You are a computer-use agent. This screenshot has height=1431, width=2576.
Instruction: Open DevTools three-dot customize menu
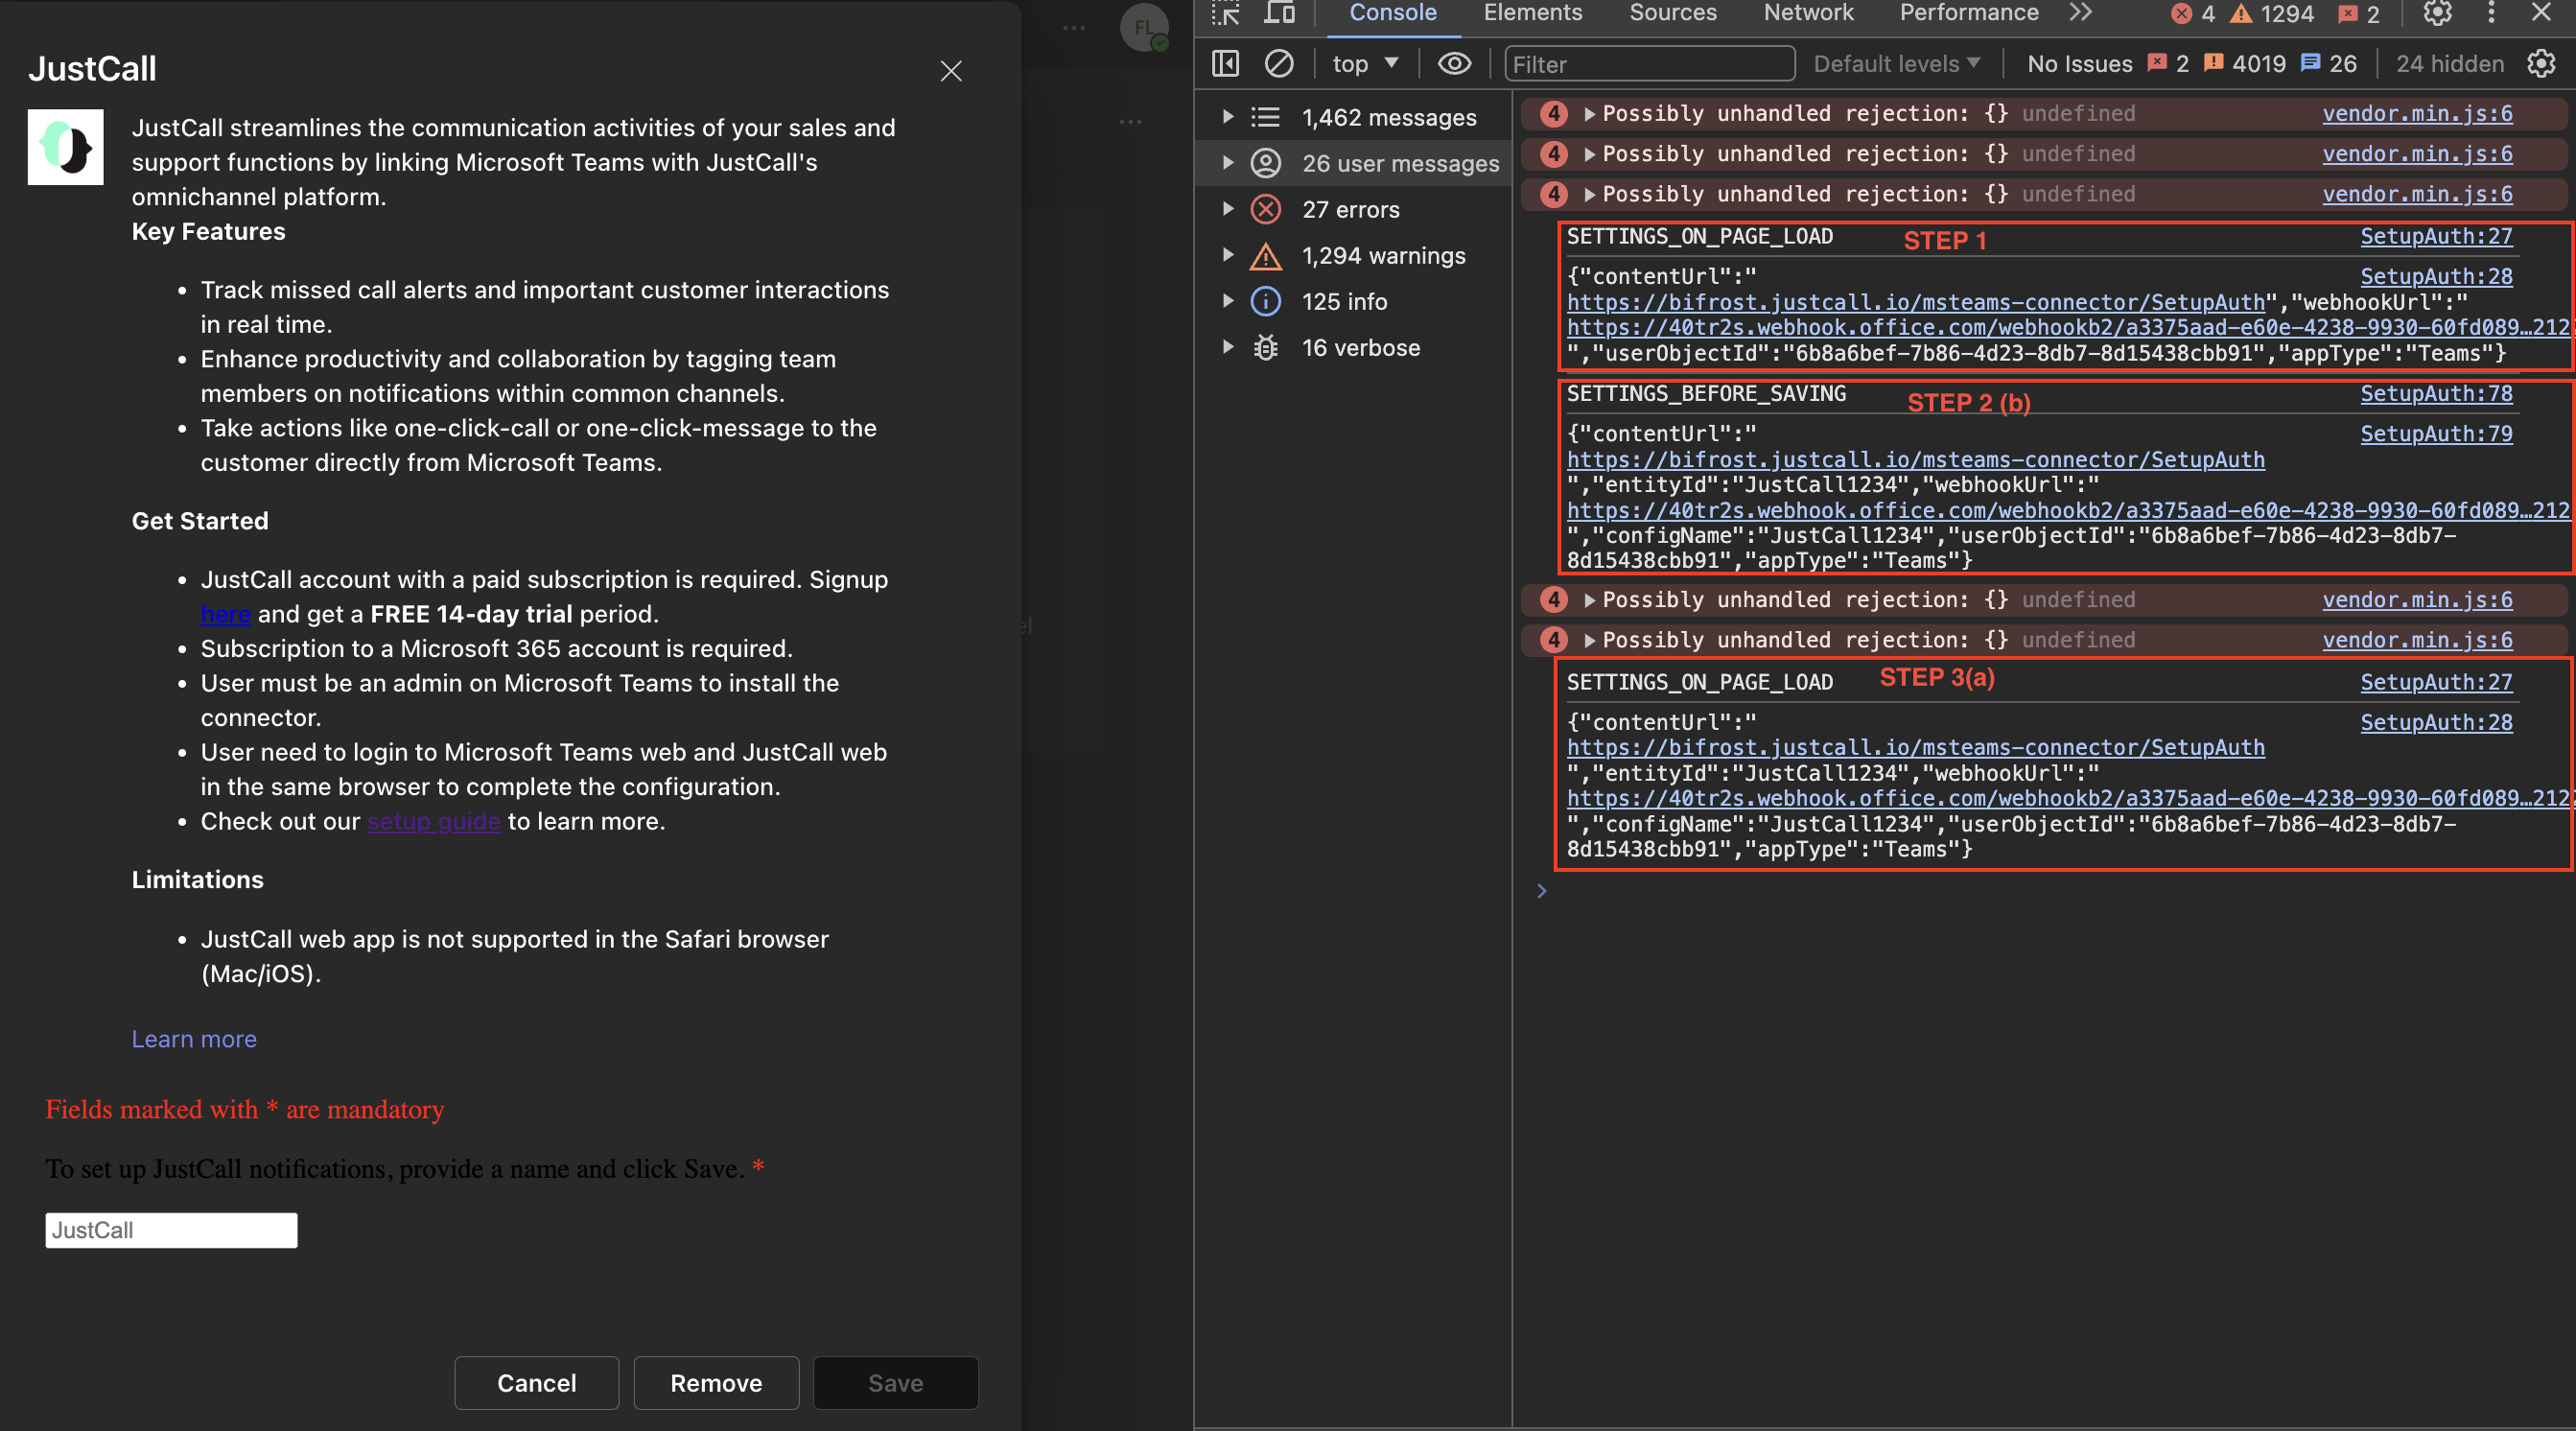tap(2491, 13)
